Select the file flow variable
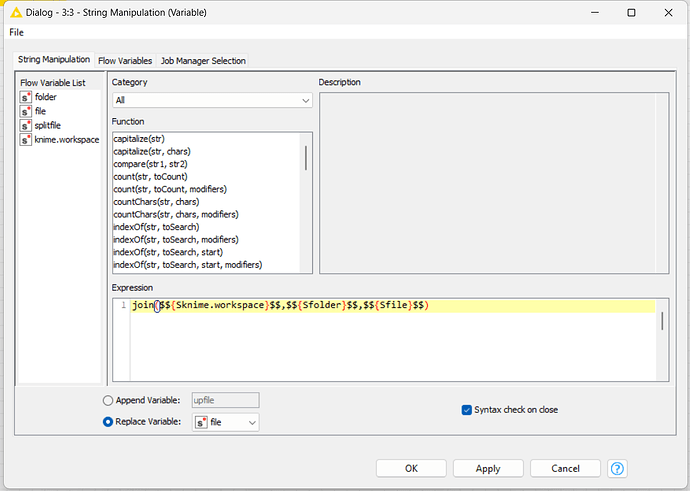This screenshot has width=690, height=491. (x=40, y=111)
